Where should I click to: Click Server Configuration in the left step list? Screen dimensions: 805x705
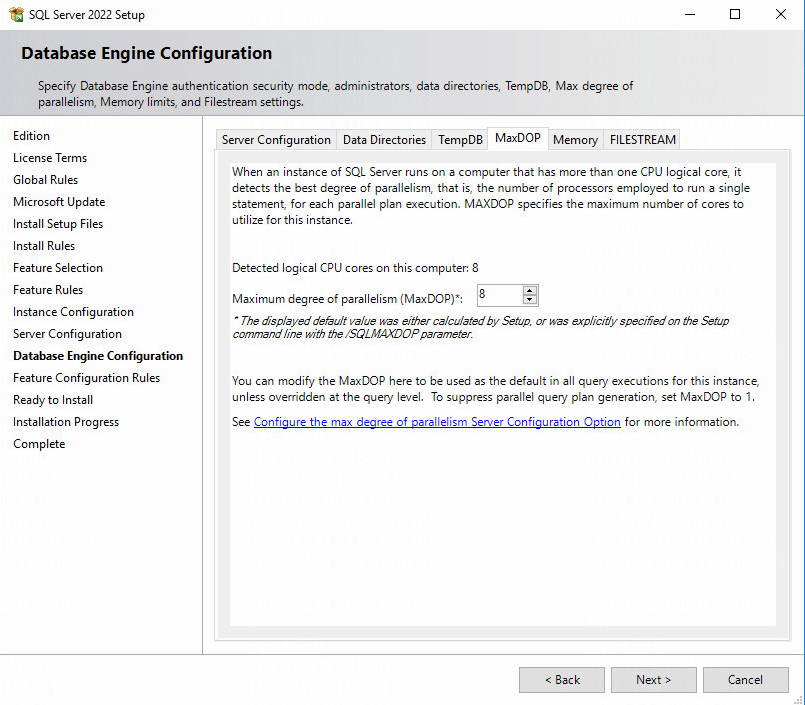point(67,334)
